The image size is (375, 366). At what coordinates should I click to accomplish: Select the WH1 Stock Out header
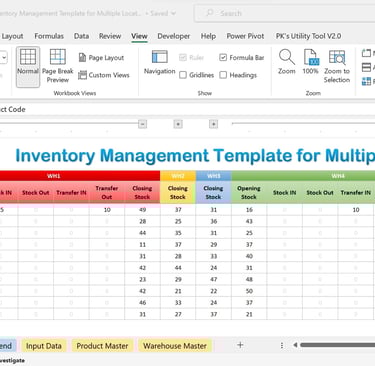pos(36,192)
